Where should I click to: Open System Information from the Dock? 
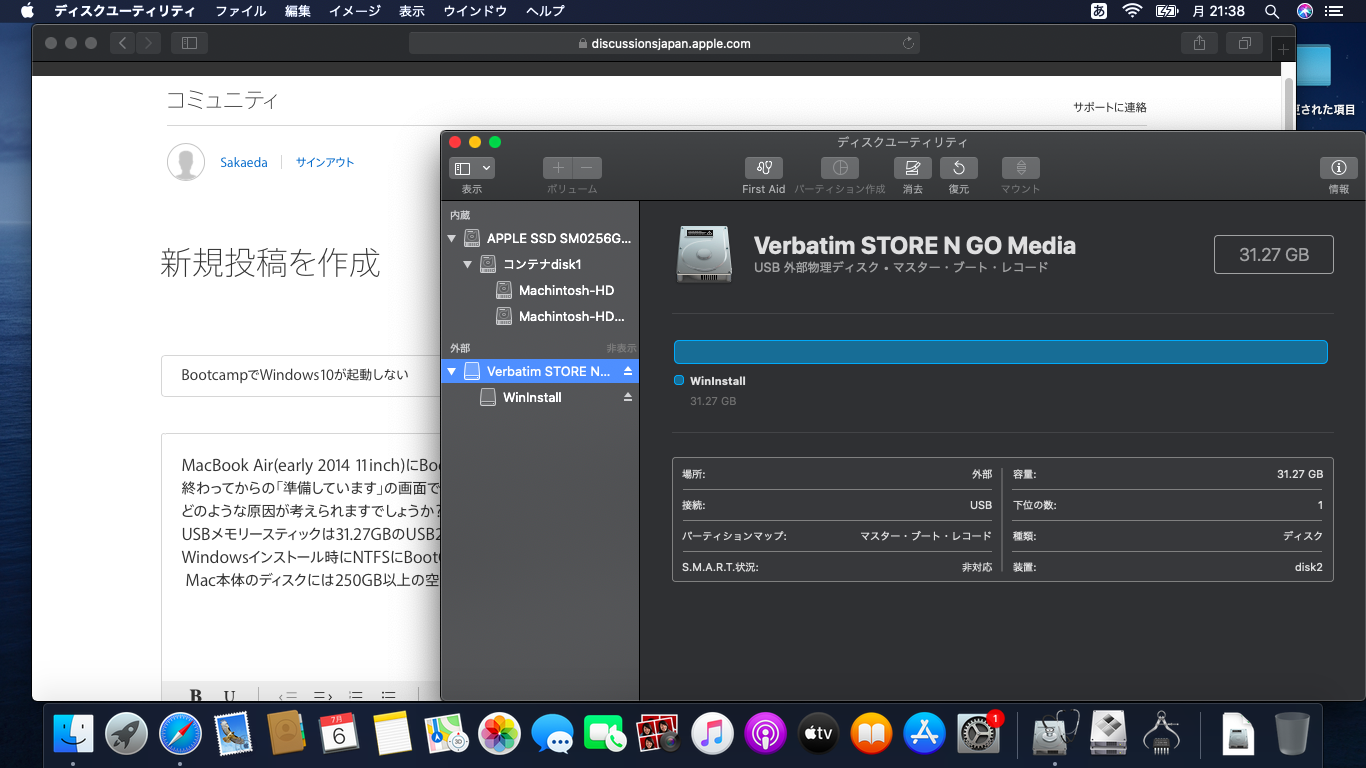(1162, 734)
